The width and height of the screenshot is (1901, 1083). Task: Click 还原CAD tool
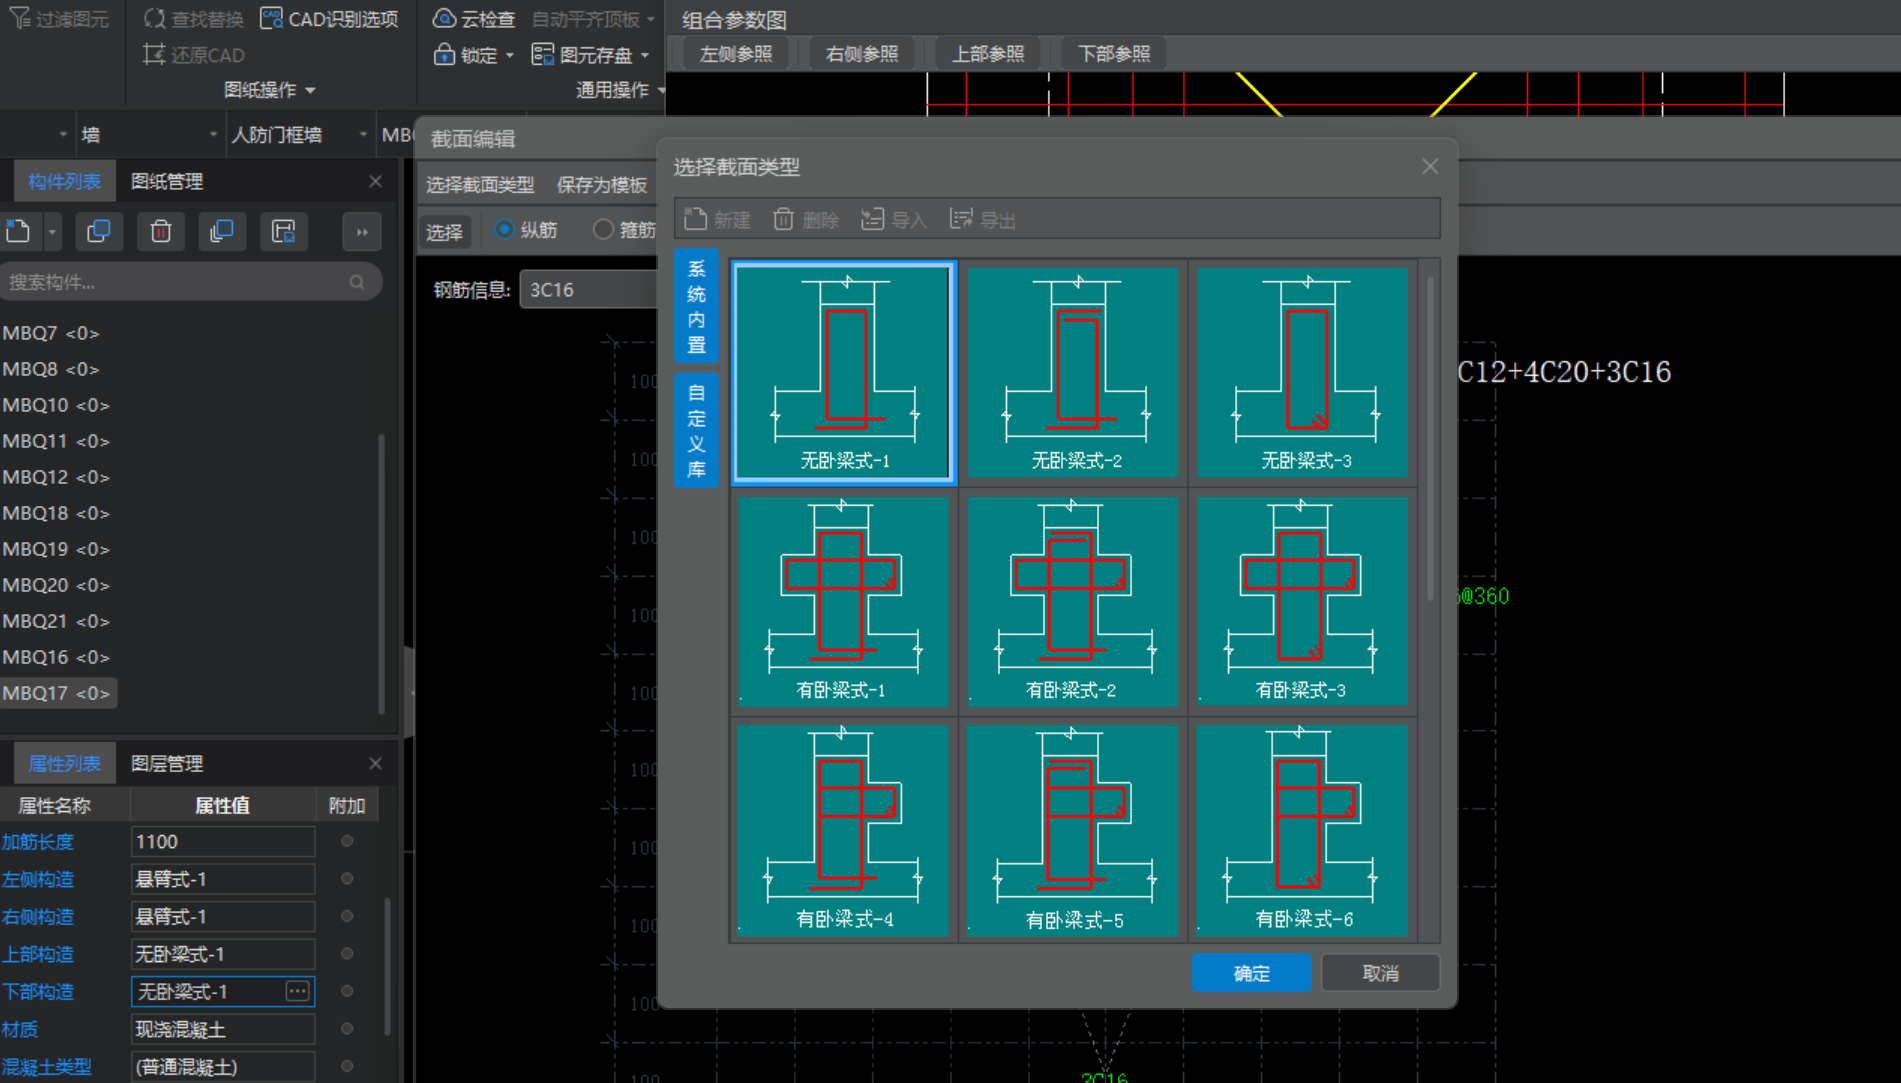[x=193, y=54]
